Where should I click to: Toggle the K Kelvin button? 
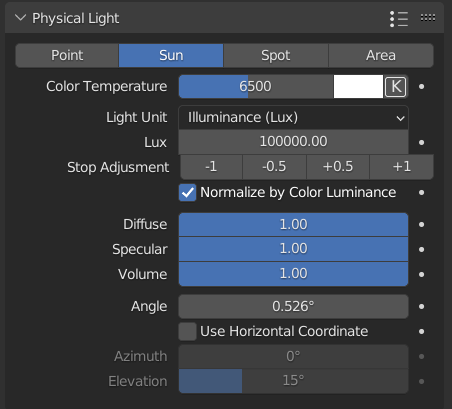tap(396, 87)
